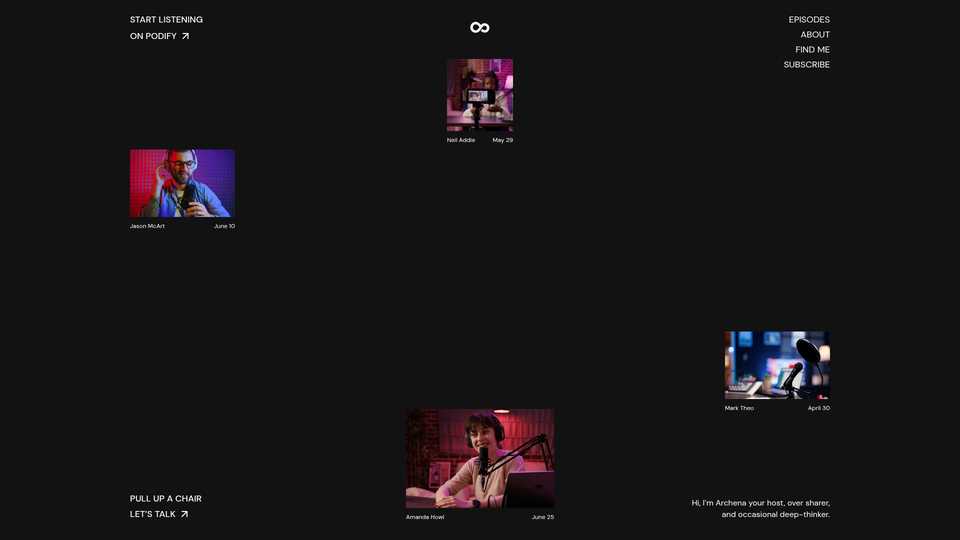
Task: Click PULL UP A CHAIR text
Action: click(x=165, y=498)
